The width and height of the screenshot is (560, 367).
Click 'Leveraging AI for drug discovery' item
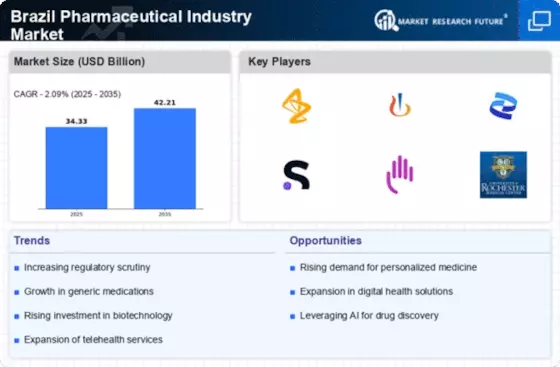pyautogui.click(x=369, y=316)
